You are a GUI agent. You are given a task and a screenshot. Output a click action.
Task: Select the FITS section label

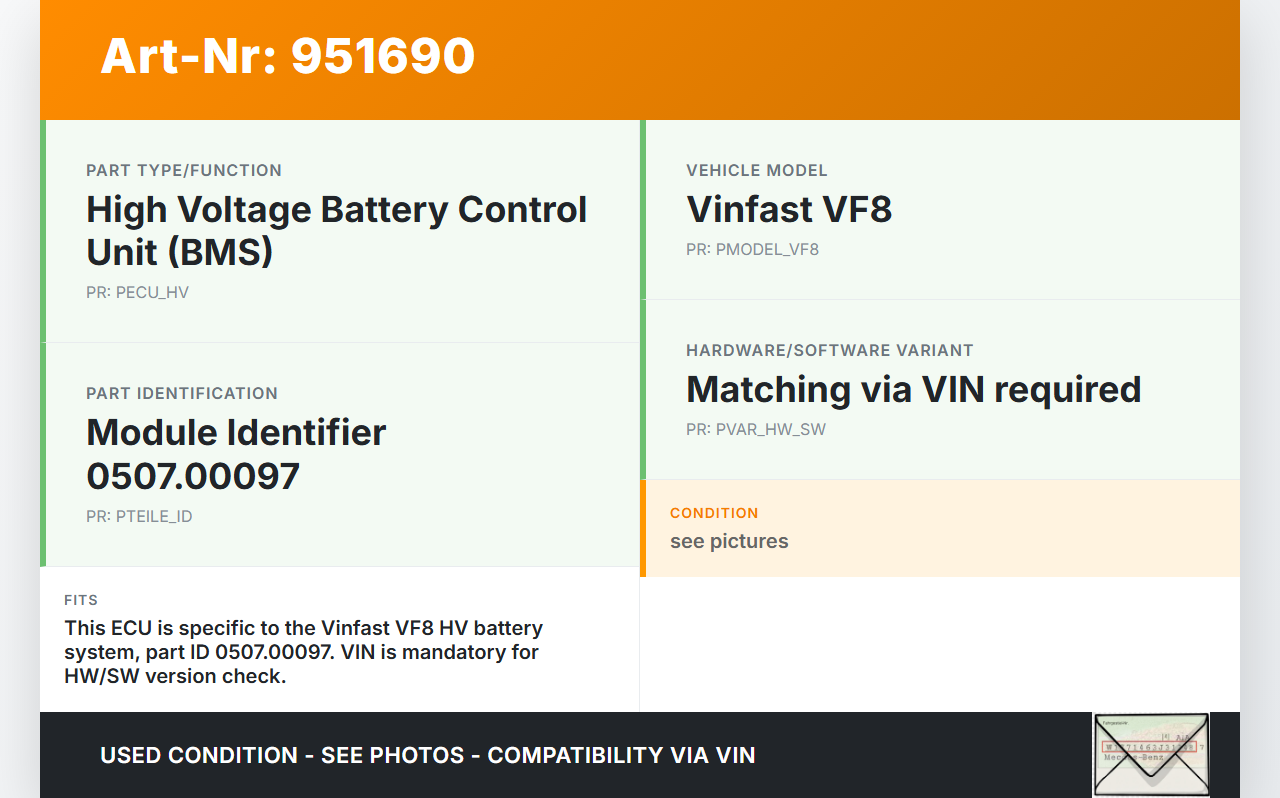(81, 600)
